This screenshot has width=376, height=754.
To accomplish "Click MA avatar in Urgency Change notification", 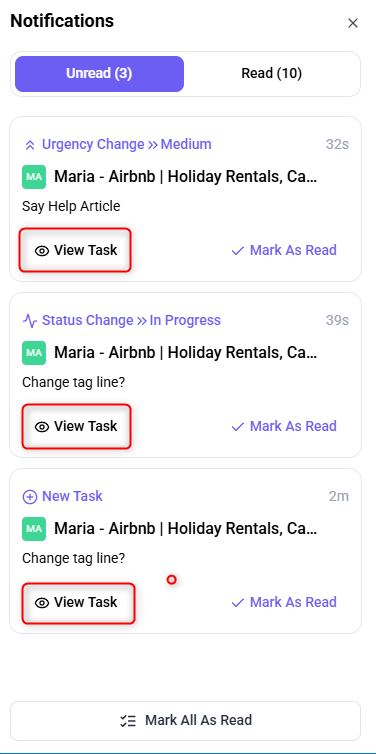I will [x=34, y=177].
